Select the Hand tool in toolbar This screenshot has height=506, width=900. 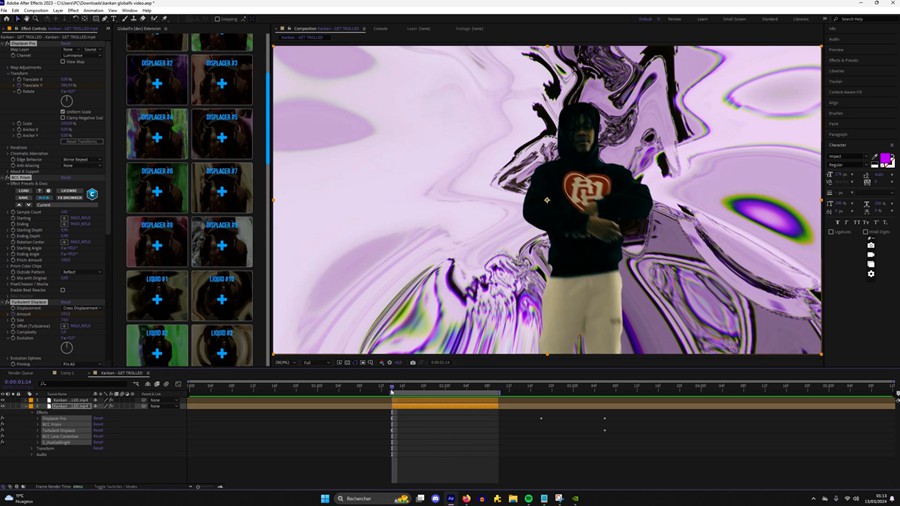(x=26, y=19)
